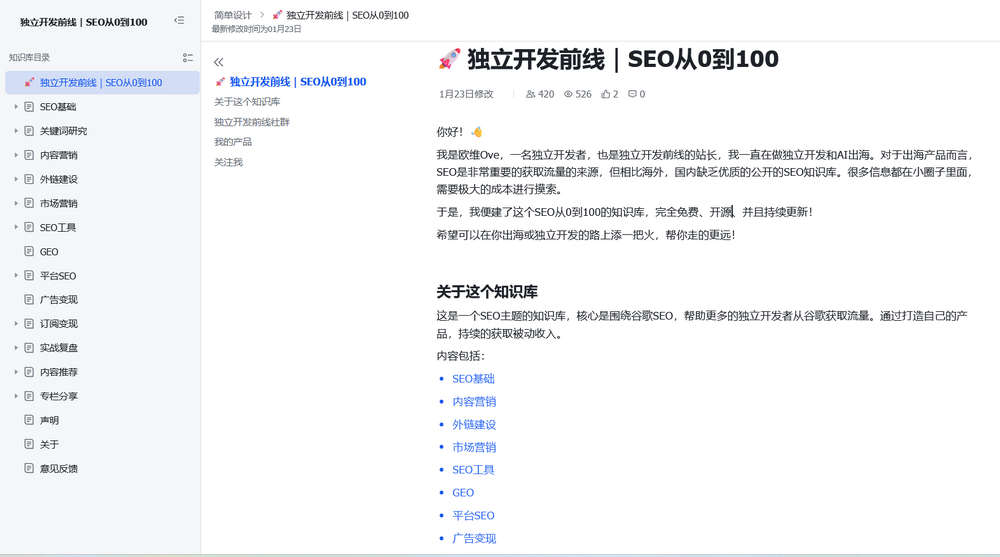Click the like thumbs-up icon showing 2
The width and height of the screenshot is (1000, 557).
(605, 94)
